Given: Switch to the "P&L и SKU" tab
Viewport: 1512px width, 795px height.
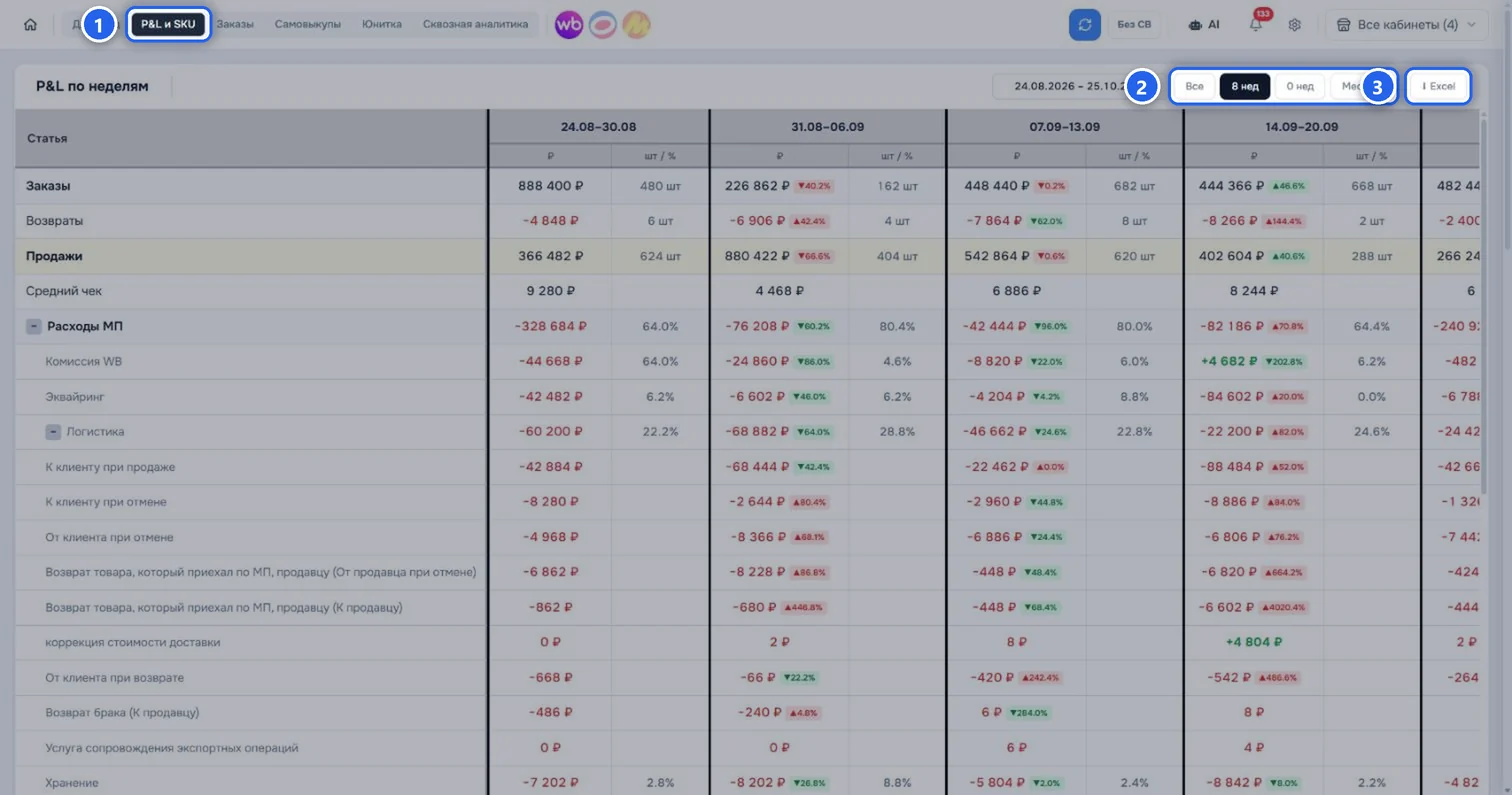Looking at the screenshot, I should 168,24.
